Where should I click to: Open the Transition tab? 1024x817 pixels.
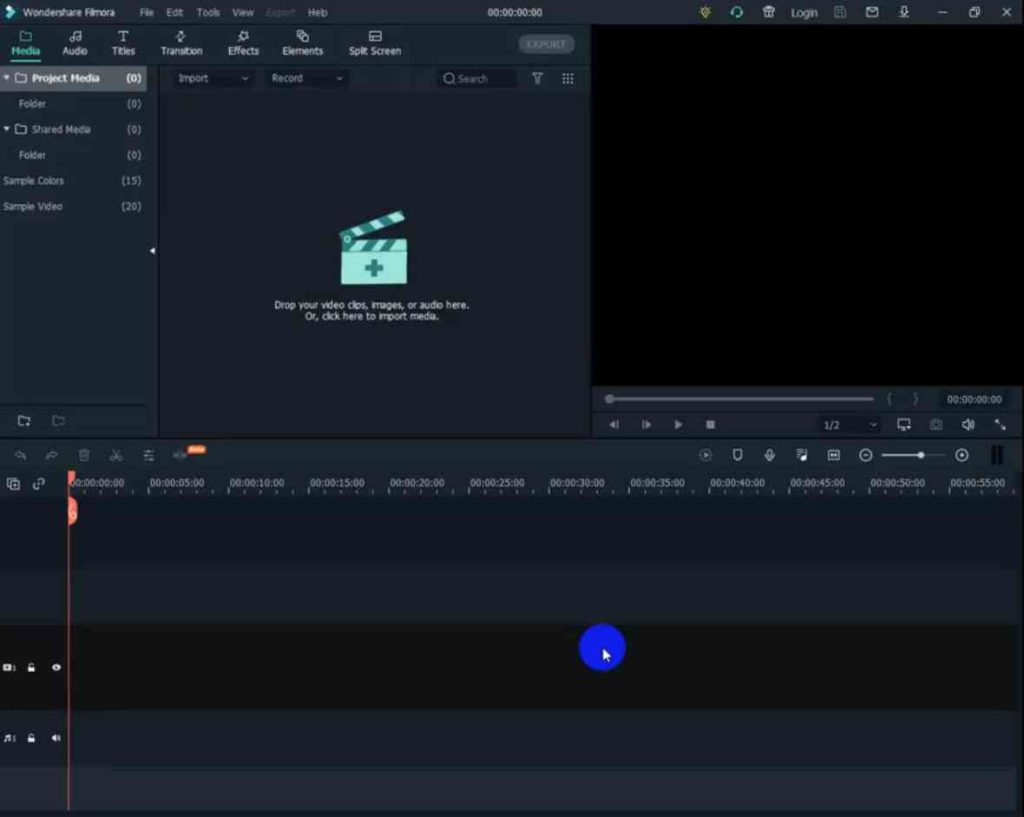point(181,43)
